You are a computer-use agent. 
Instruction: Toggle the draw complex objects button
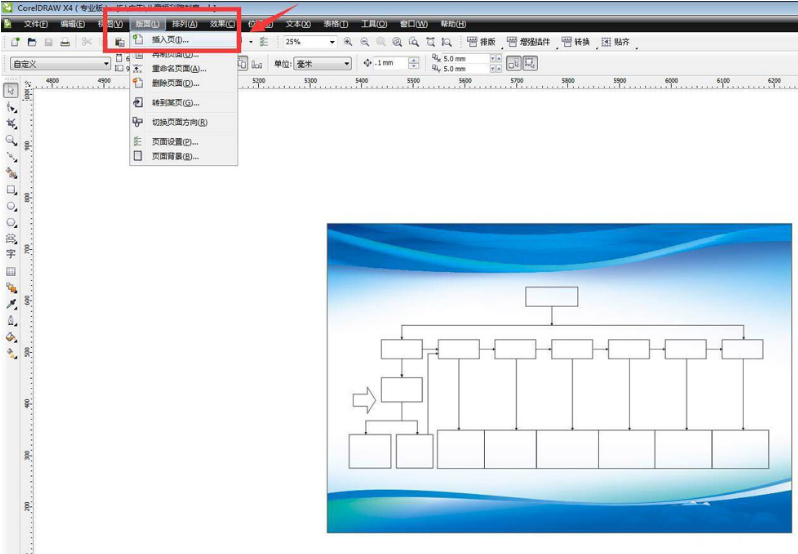(530, 63)
